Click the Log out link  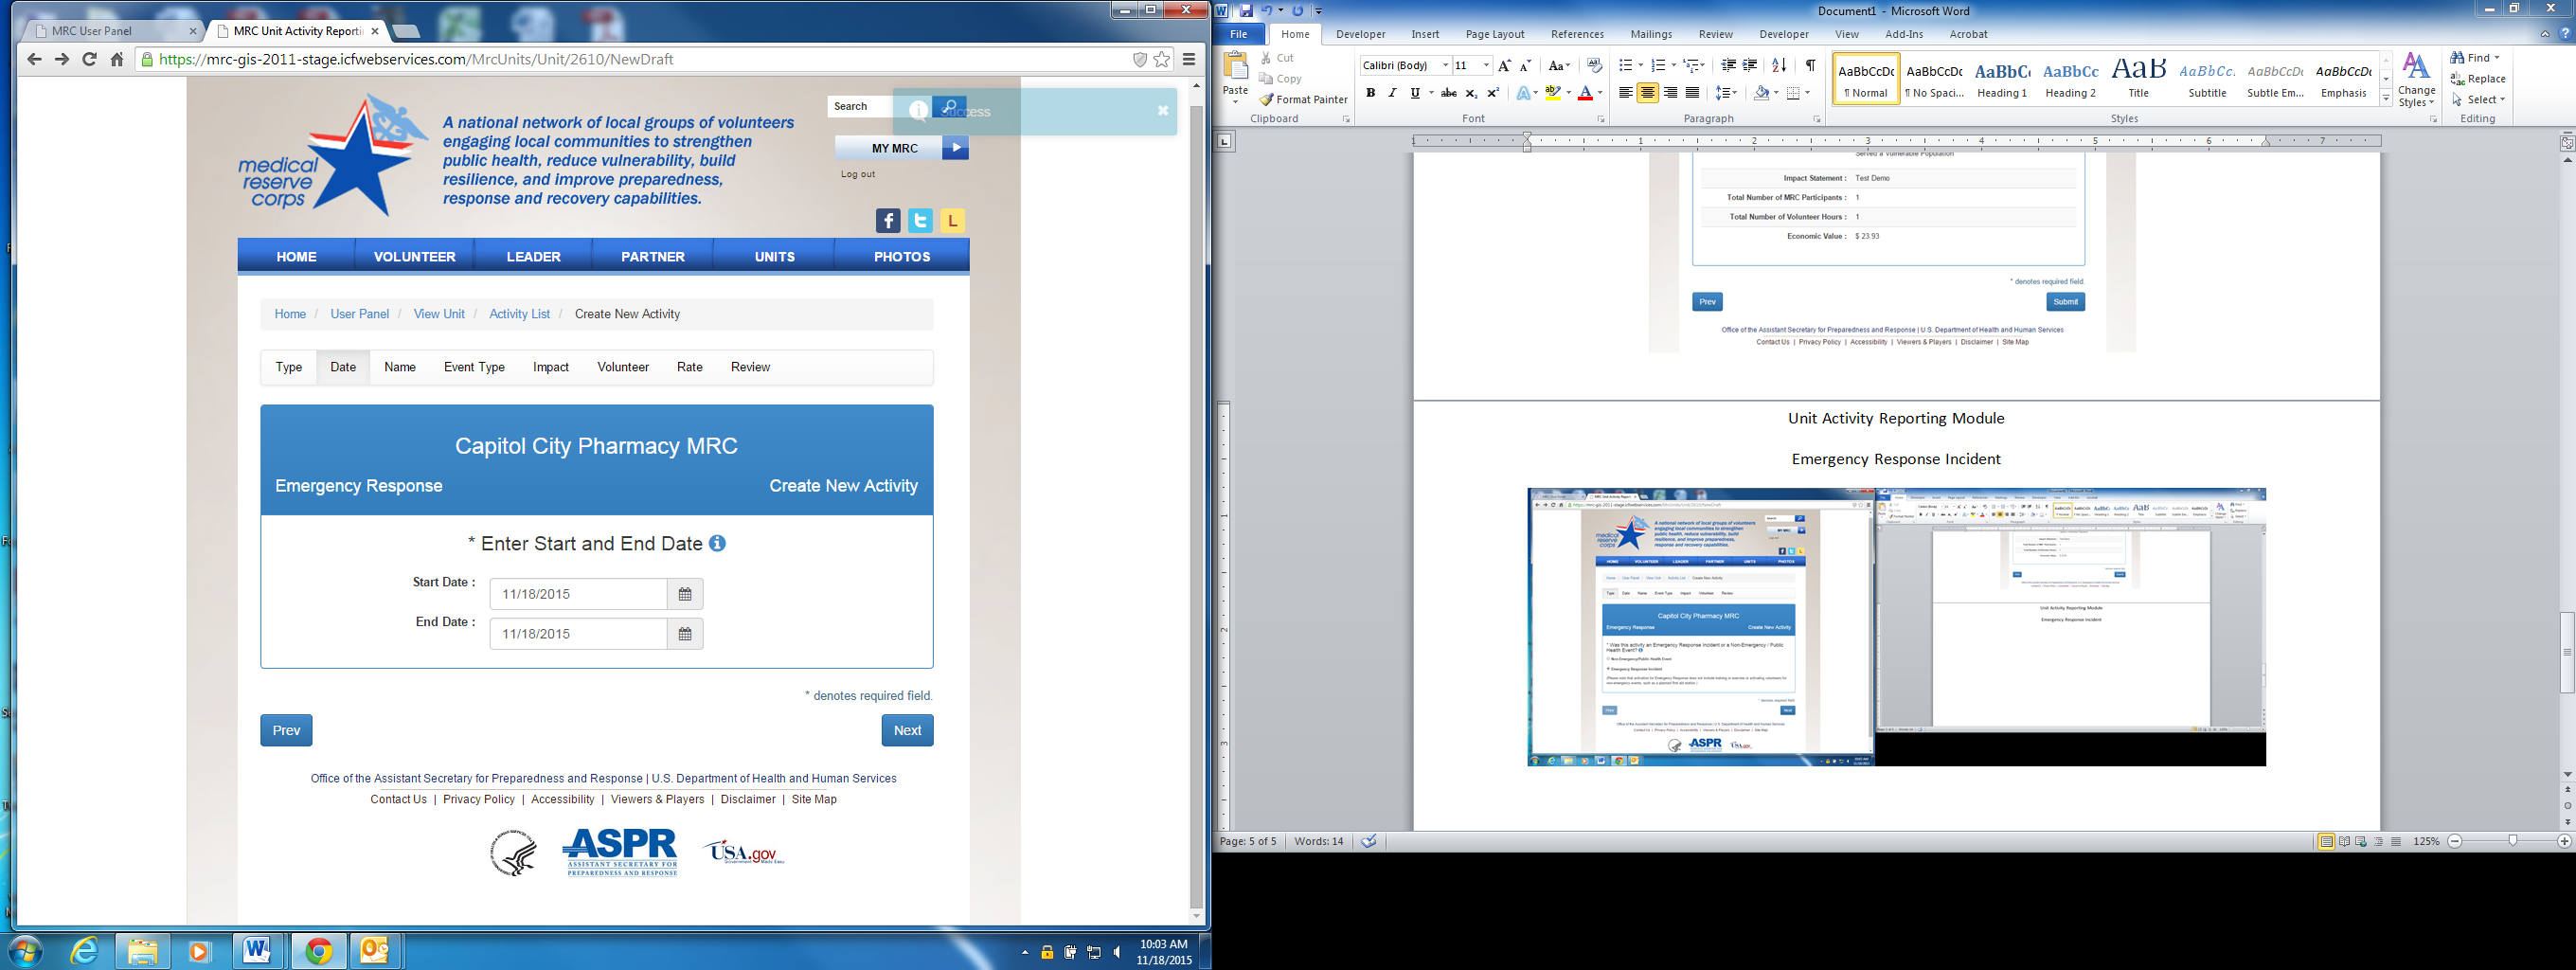click(x=858, y=174)
